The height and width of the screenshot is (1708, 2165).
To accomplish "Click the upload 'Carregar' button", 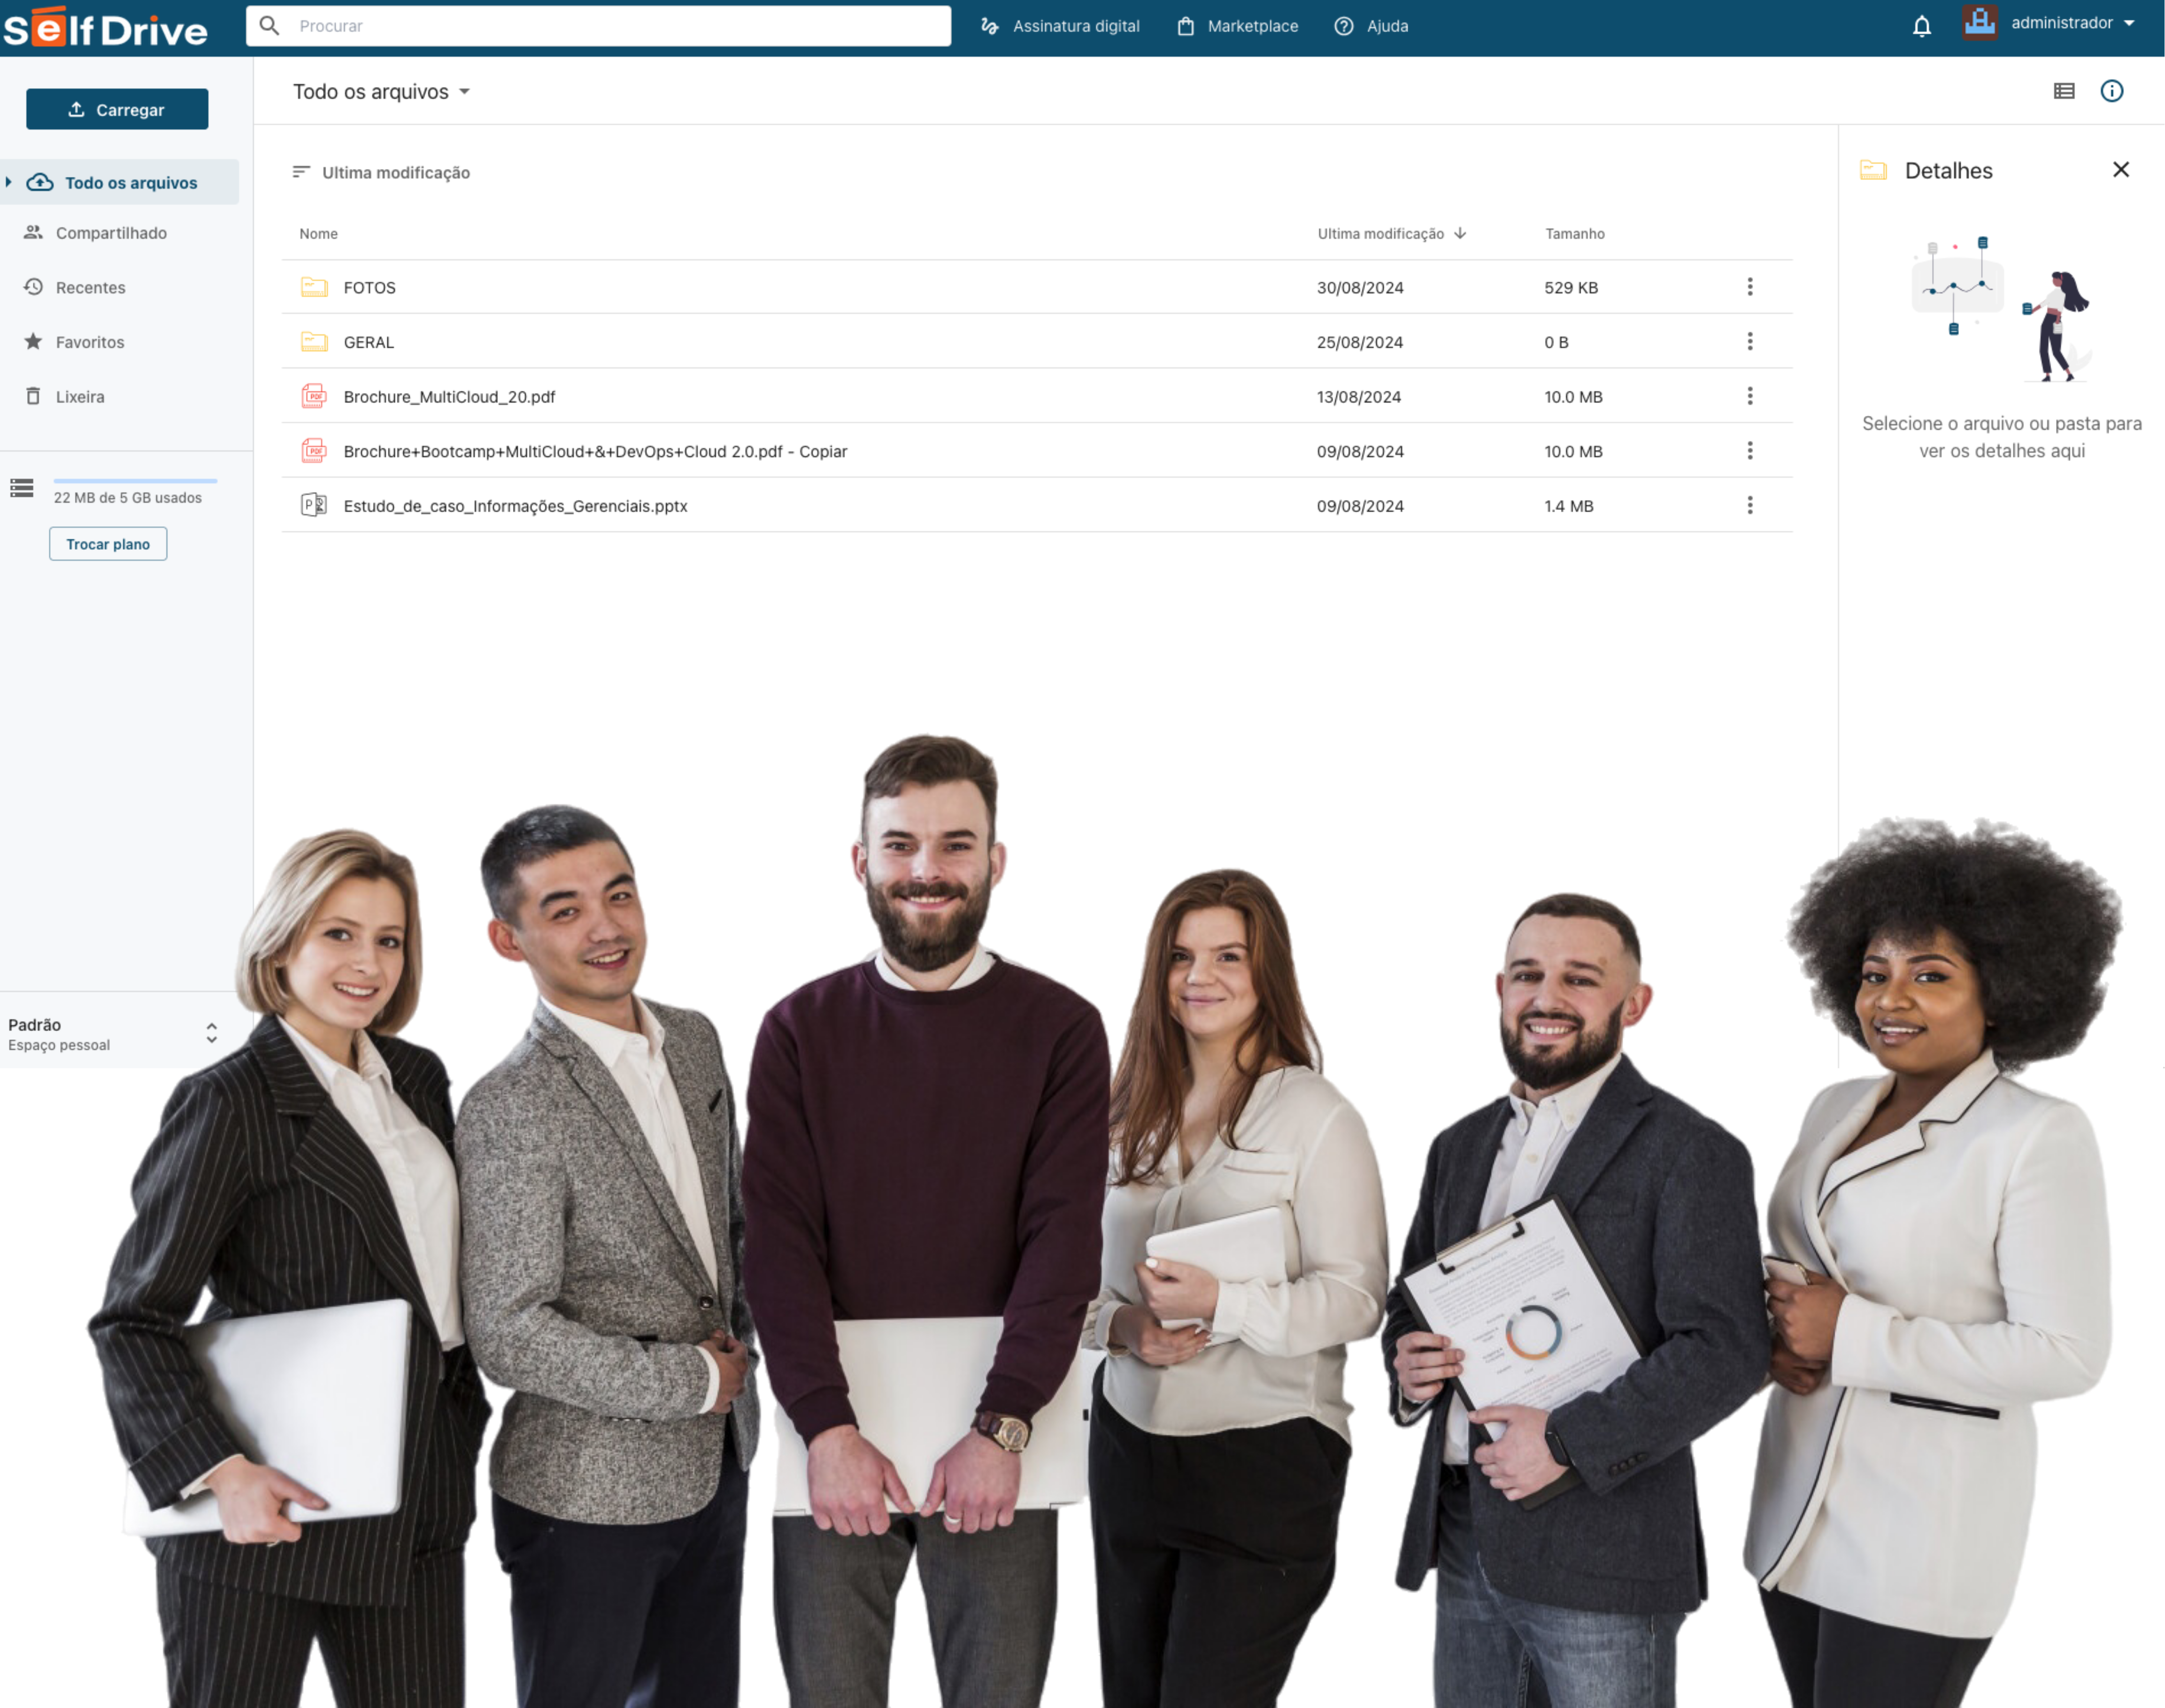I will [116, 109].
